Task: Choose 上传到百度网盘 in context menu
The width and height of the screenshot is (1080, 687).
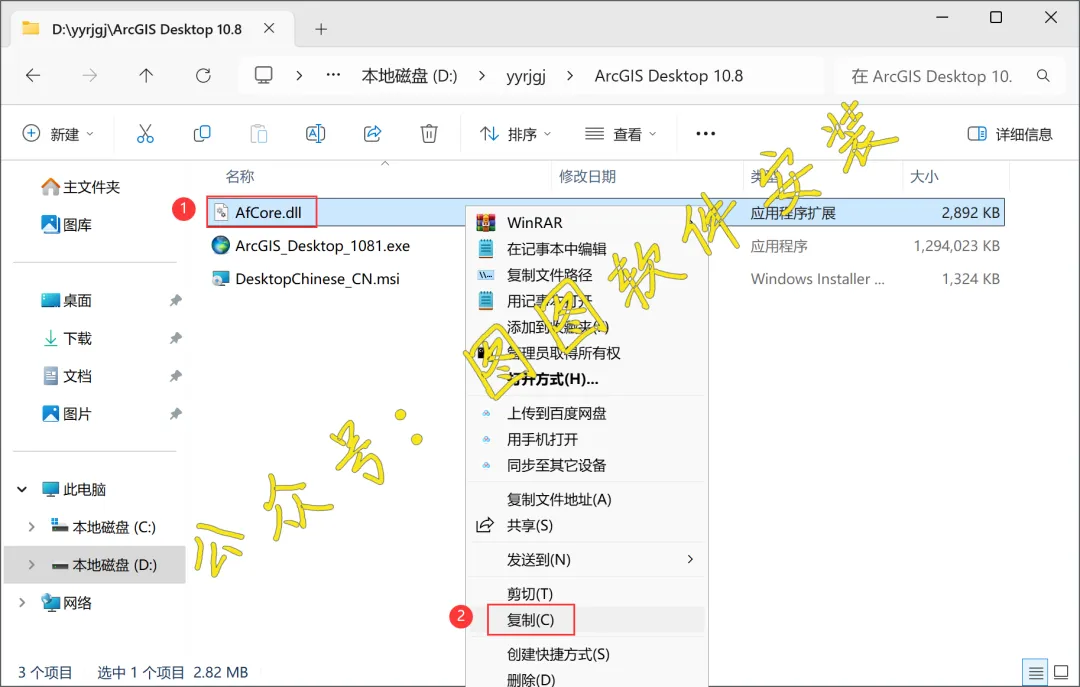Action: pos(557,413)
